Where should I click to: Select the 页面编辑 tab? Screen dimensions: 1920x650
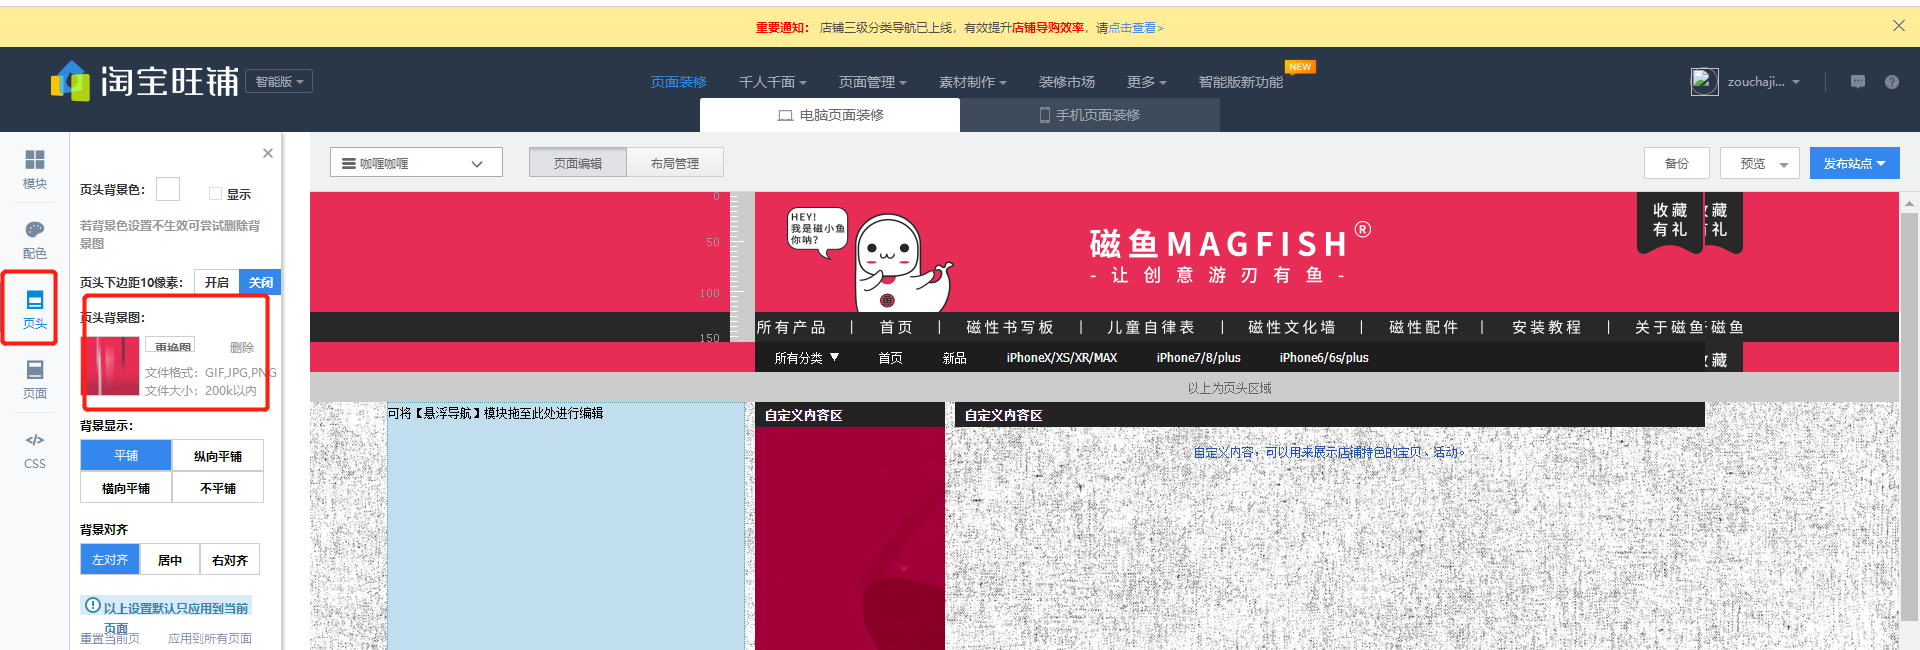click(x=578, y=163)
